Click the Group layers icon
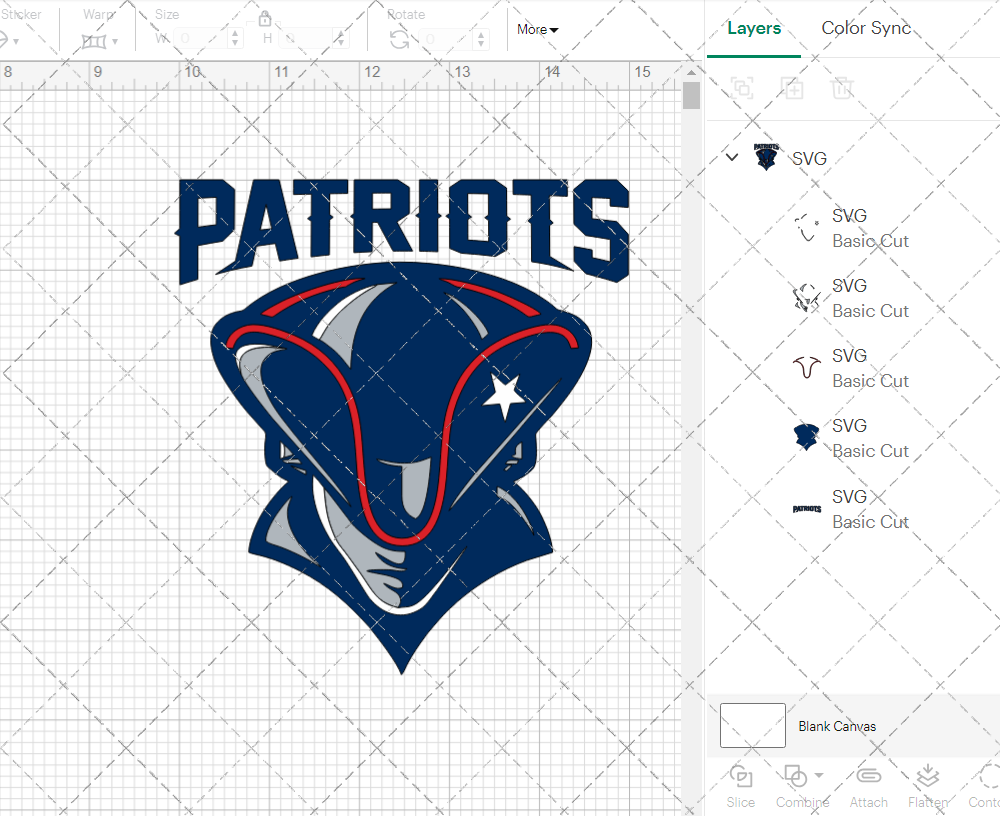1000x816 pixels. coord(742,88)
